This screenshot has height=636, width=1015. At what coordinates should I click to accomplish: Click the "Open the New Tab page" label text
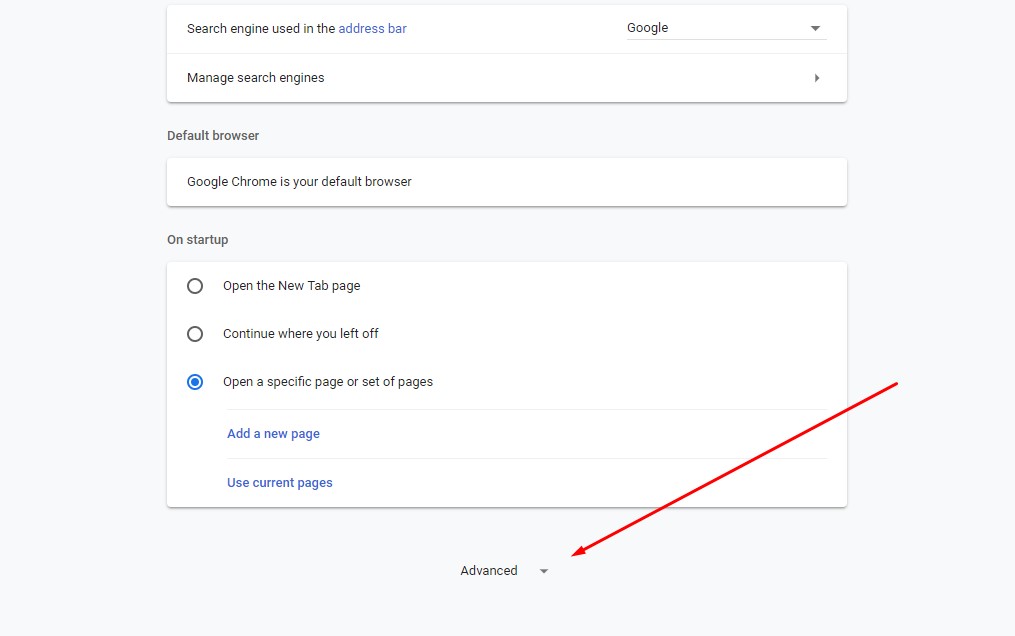point(291,286)
